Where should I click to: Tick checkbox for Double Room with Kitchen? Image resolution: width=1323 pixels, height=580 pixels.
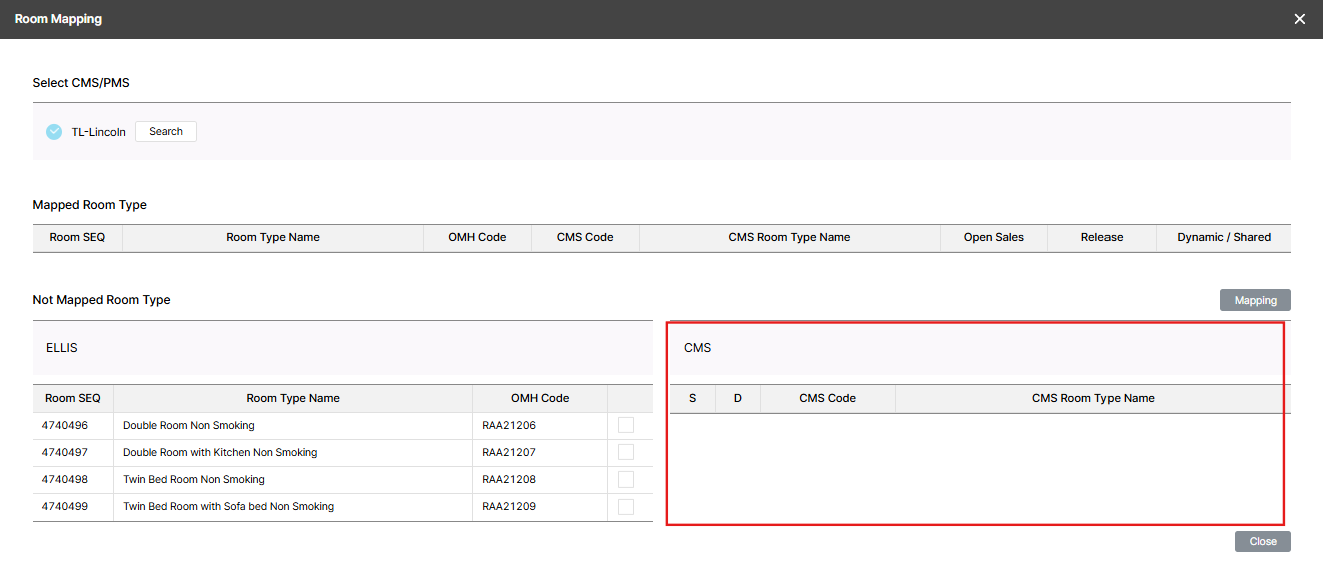[x=626, y=452]
